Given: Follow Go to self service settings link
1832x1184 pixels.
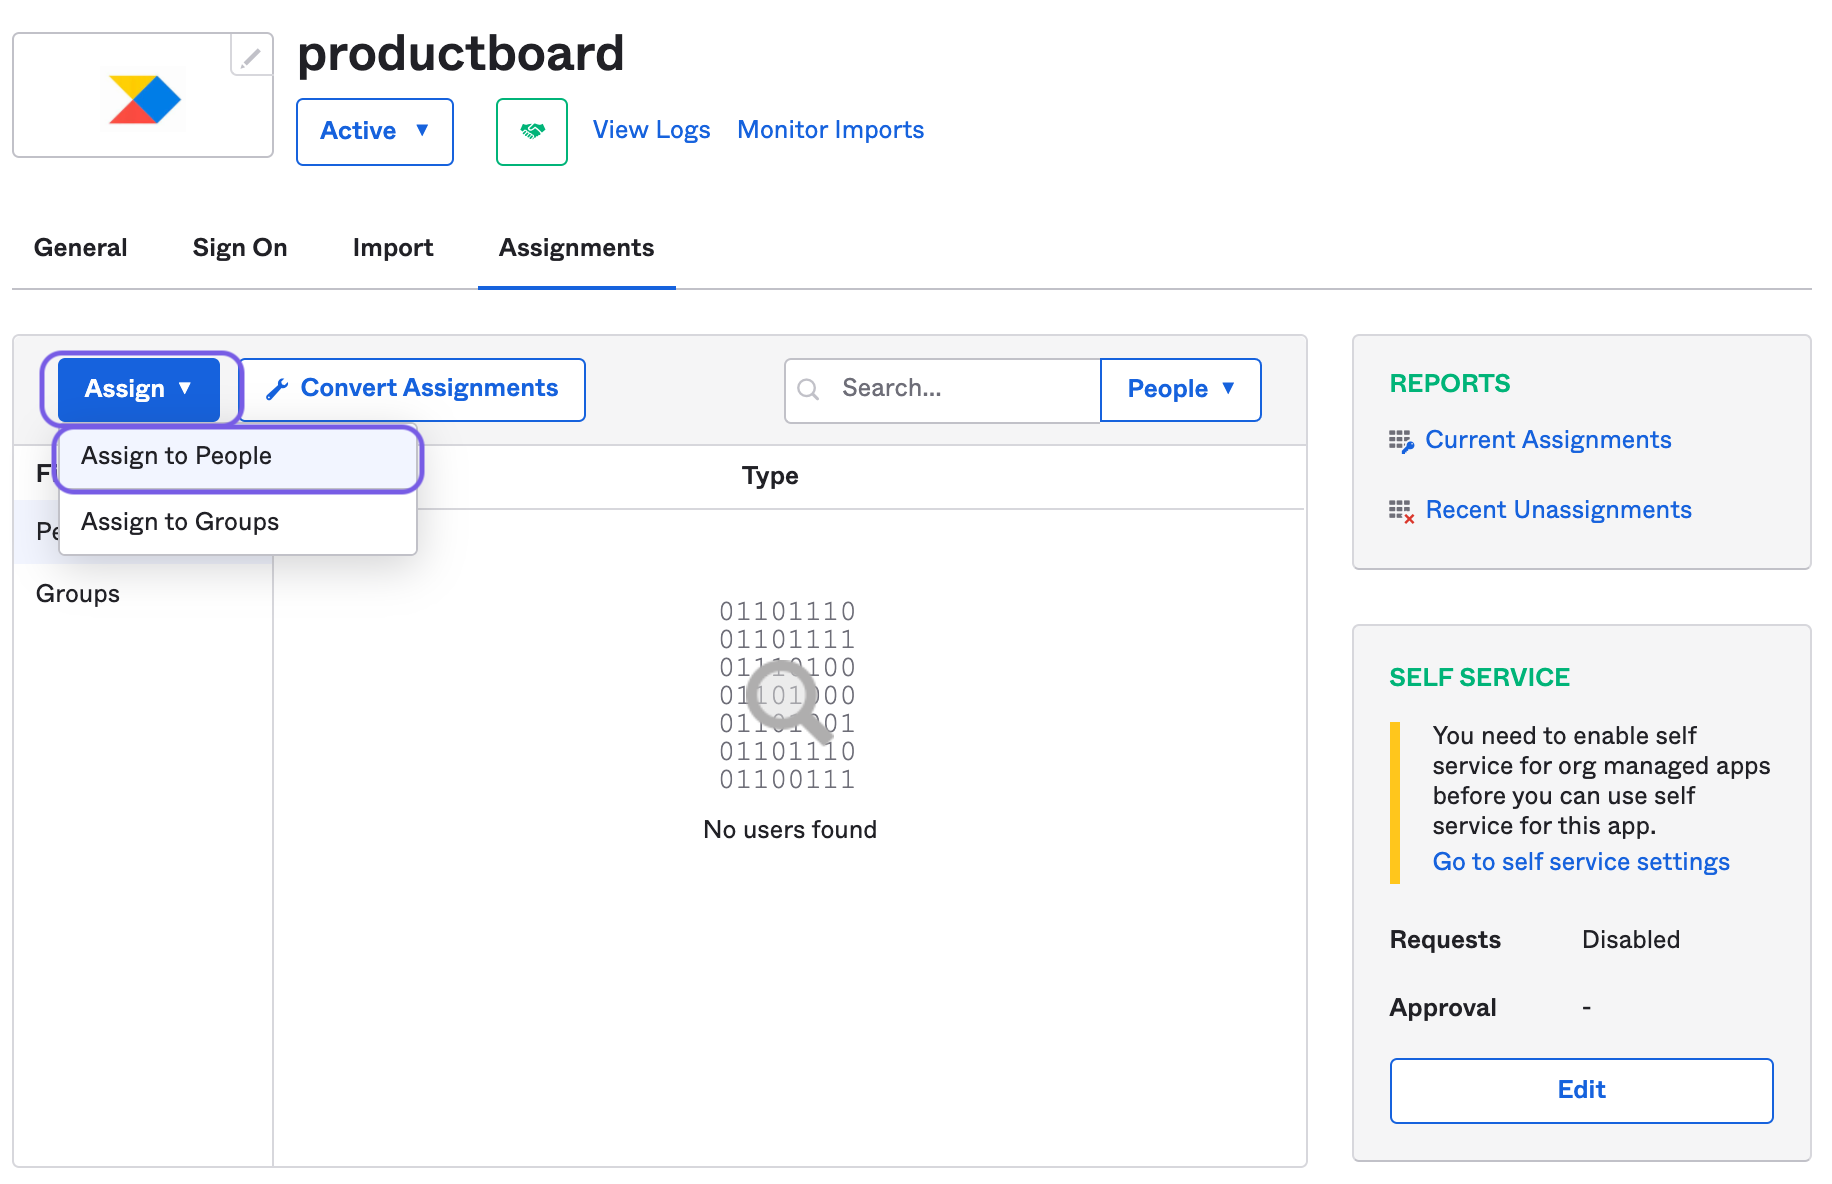Looking at the screenshot, I should [x=1581, y=862].
